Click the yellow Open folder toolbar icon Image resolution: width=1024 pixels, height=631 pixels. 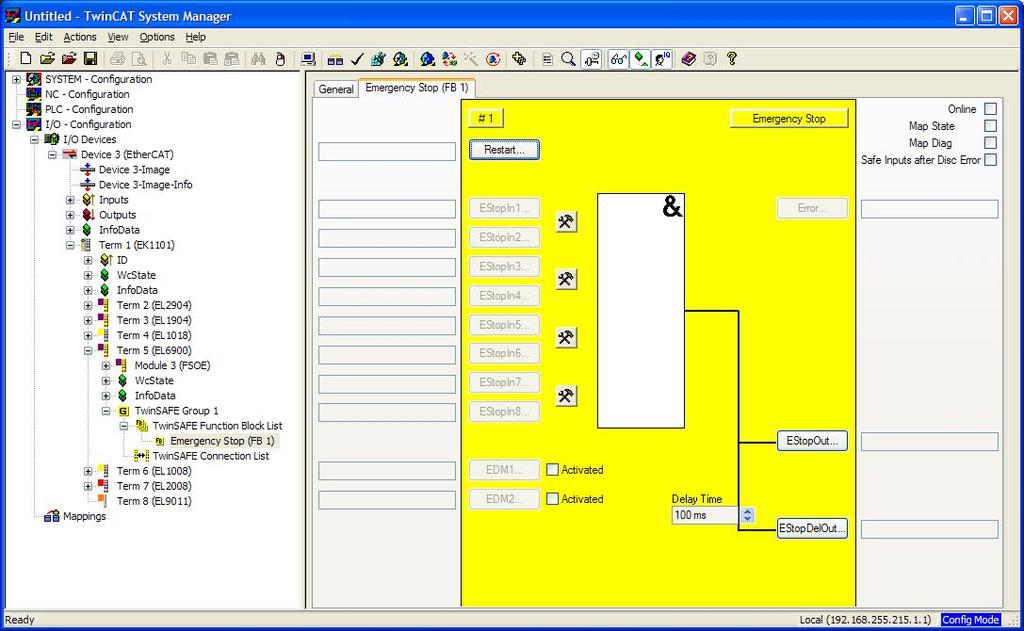click(47, 59)
